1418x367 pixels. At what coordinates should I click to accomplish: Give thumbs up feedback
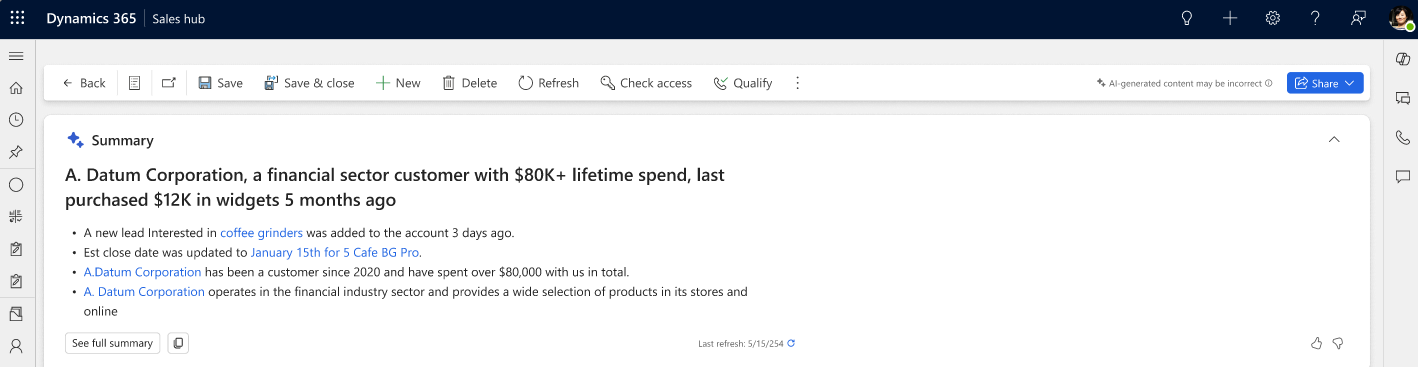coord(1316,343)
